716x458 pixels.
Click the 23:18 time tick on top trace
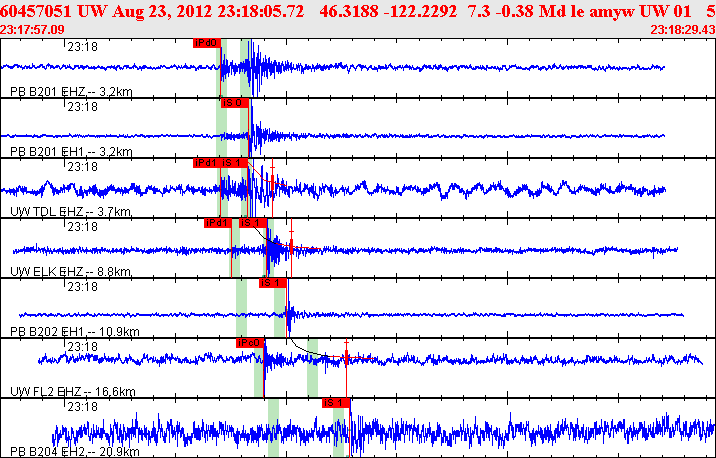pyautogui.click(x=81, y=46)
